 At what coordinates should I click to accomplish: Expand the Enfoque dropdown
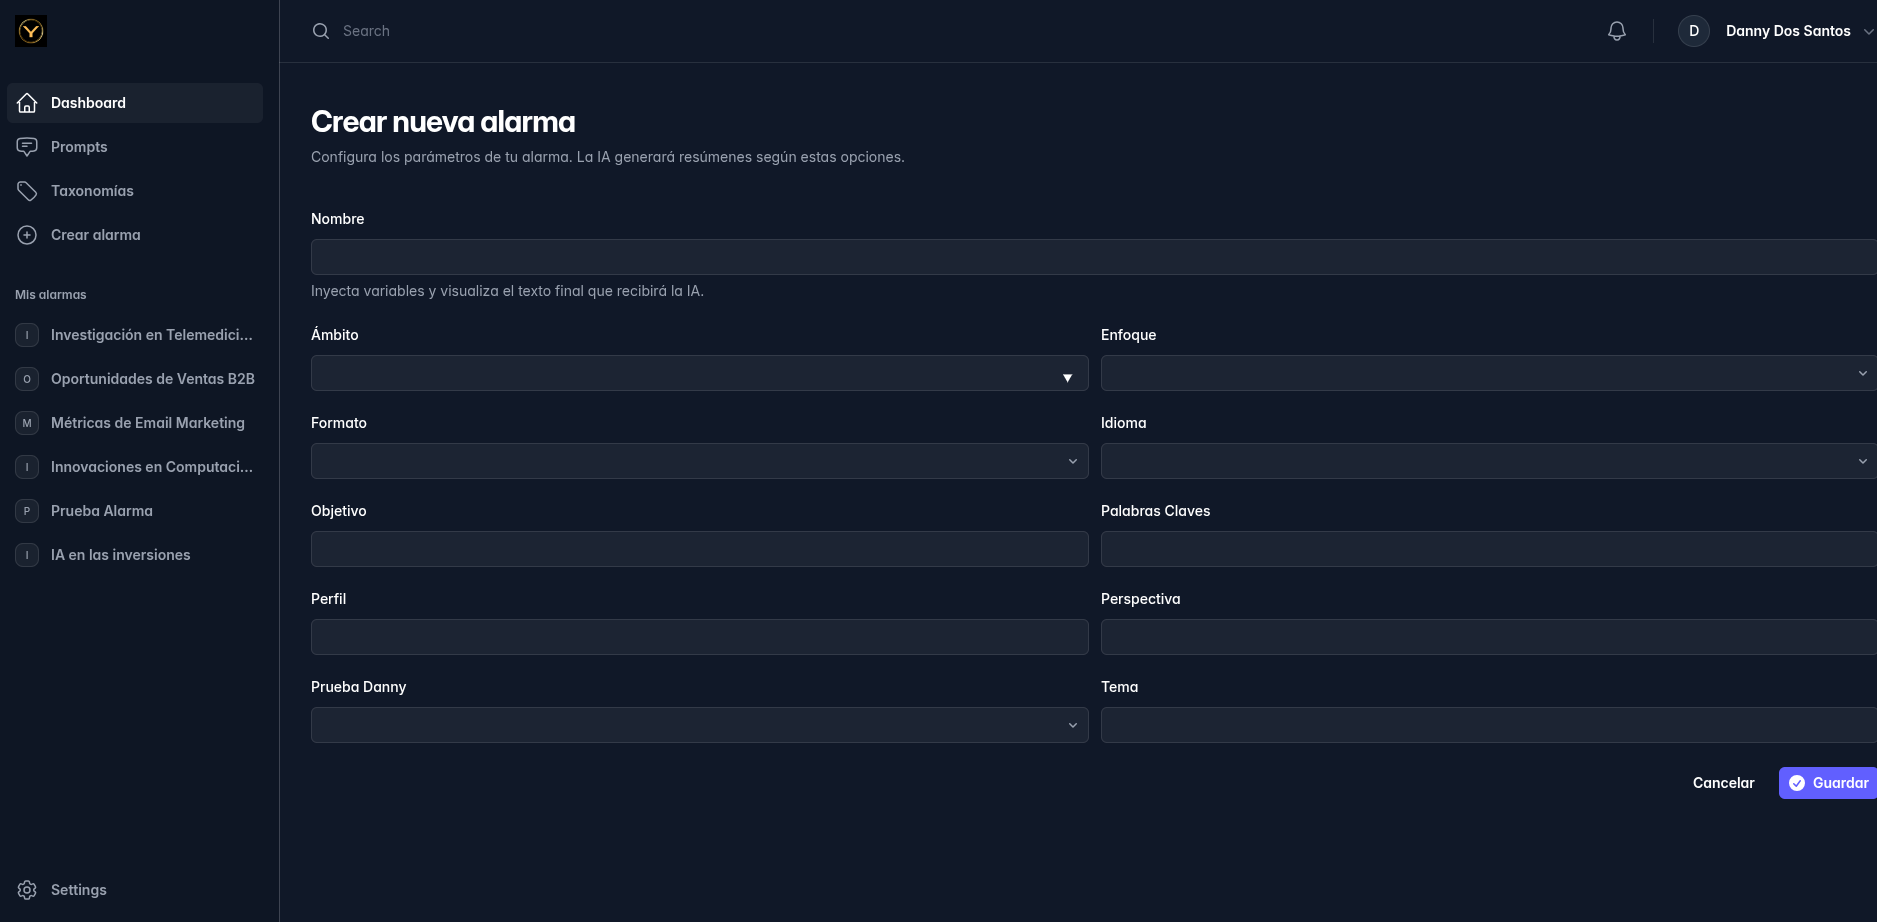[1487, 373]
